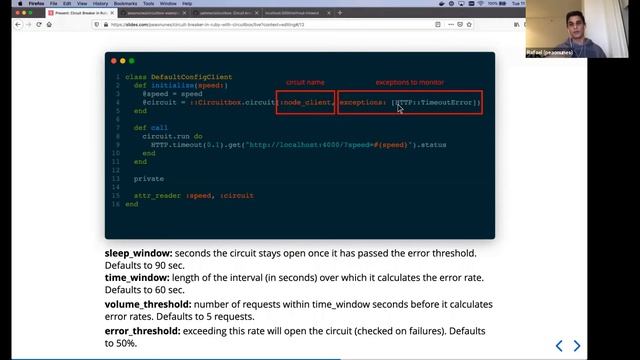The image size is (640, 360).
Task: Switch to the third browser tab
Action: pyautogui.click(x=225, y=13)
